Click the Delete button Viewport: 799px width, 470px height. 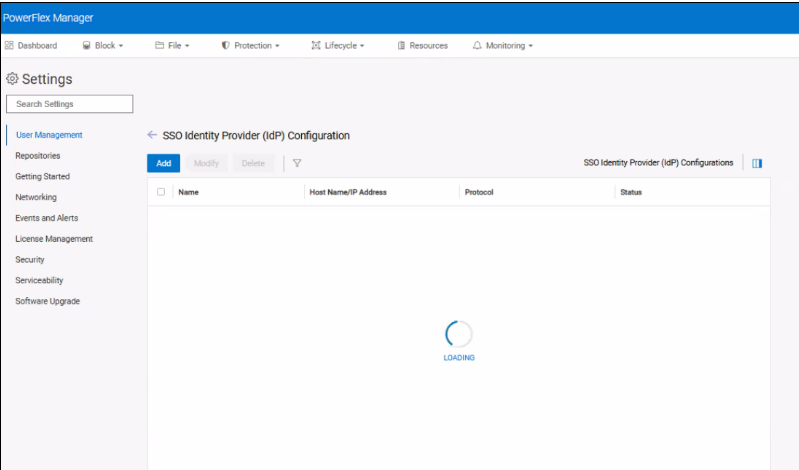[x=253, y=163]
